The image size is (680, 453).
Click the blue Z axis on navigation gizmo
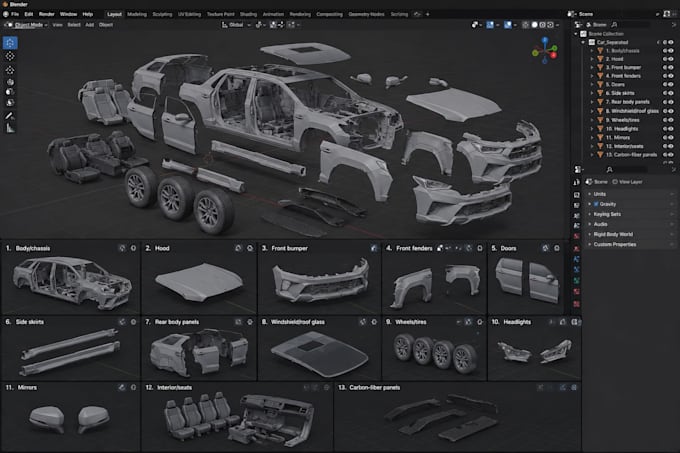tap(545, 40)
